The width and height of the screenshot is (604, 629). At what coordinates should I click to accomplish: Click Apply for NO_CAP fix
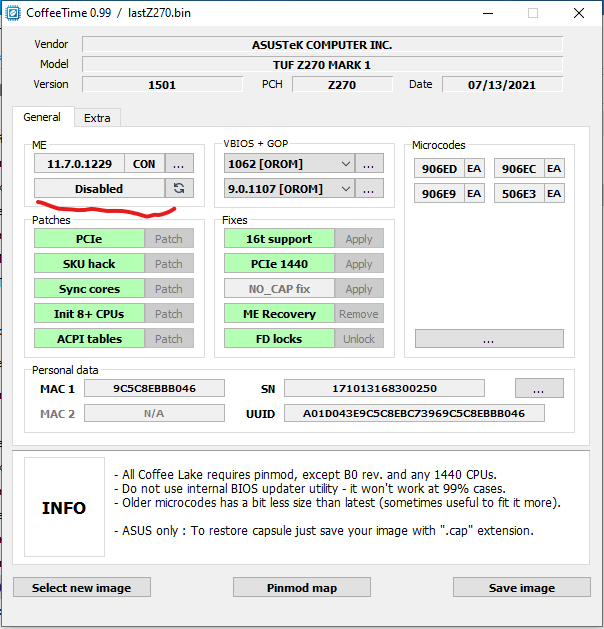click(x=359, y=288)
